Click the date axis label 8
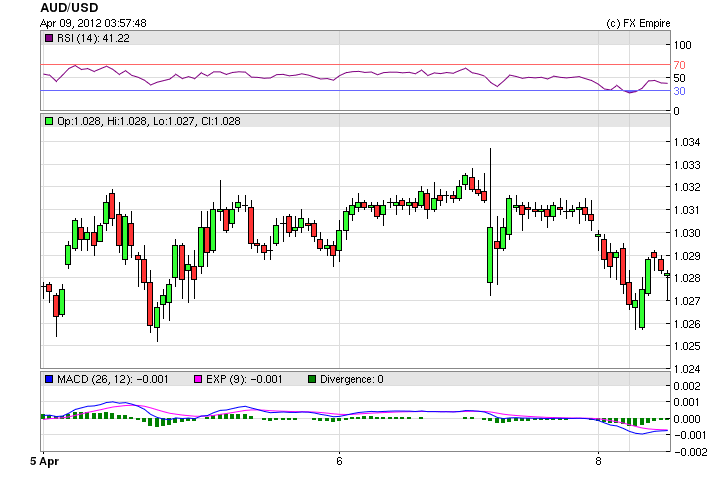710x487 pixels. tap(598, 462)
